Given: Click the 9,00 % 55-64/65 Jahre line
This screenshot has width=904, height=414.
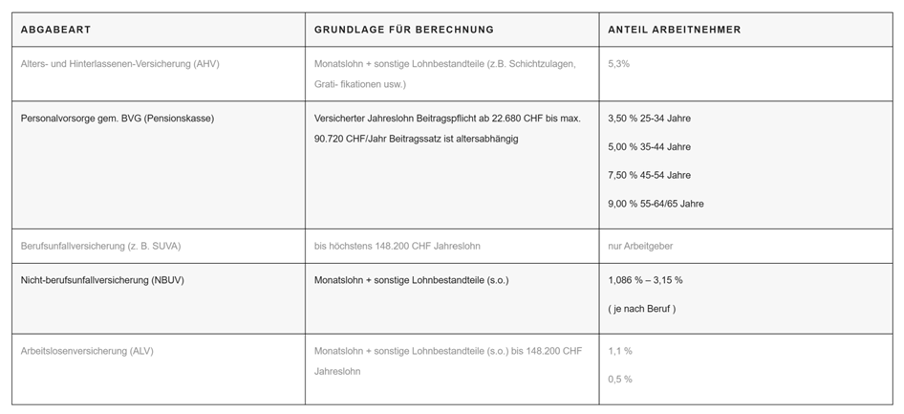Looking at the screenshot, I should tap(656, 204).
